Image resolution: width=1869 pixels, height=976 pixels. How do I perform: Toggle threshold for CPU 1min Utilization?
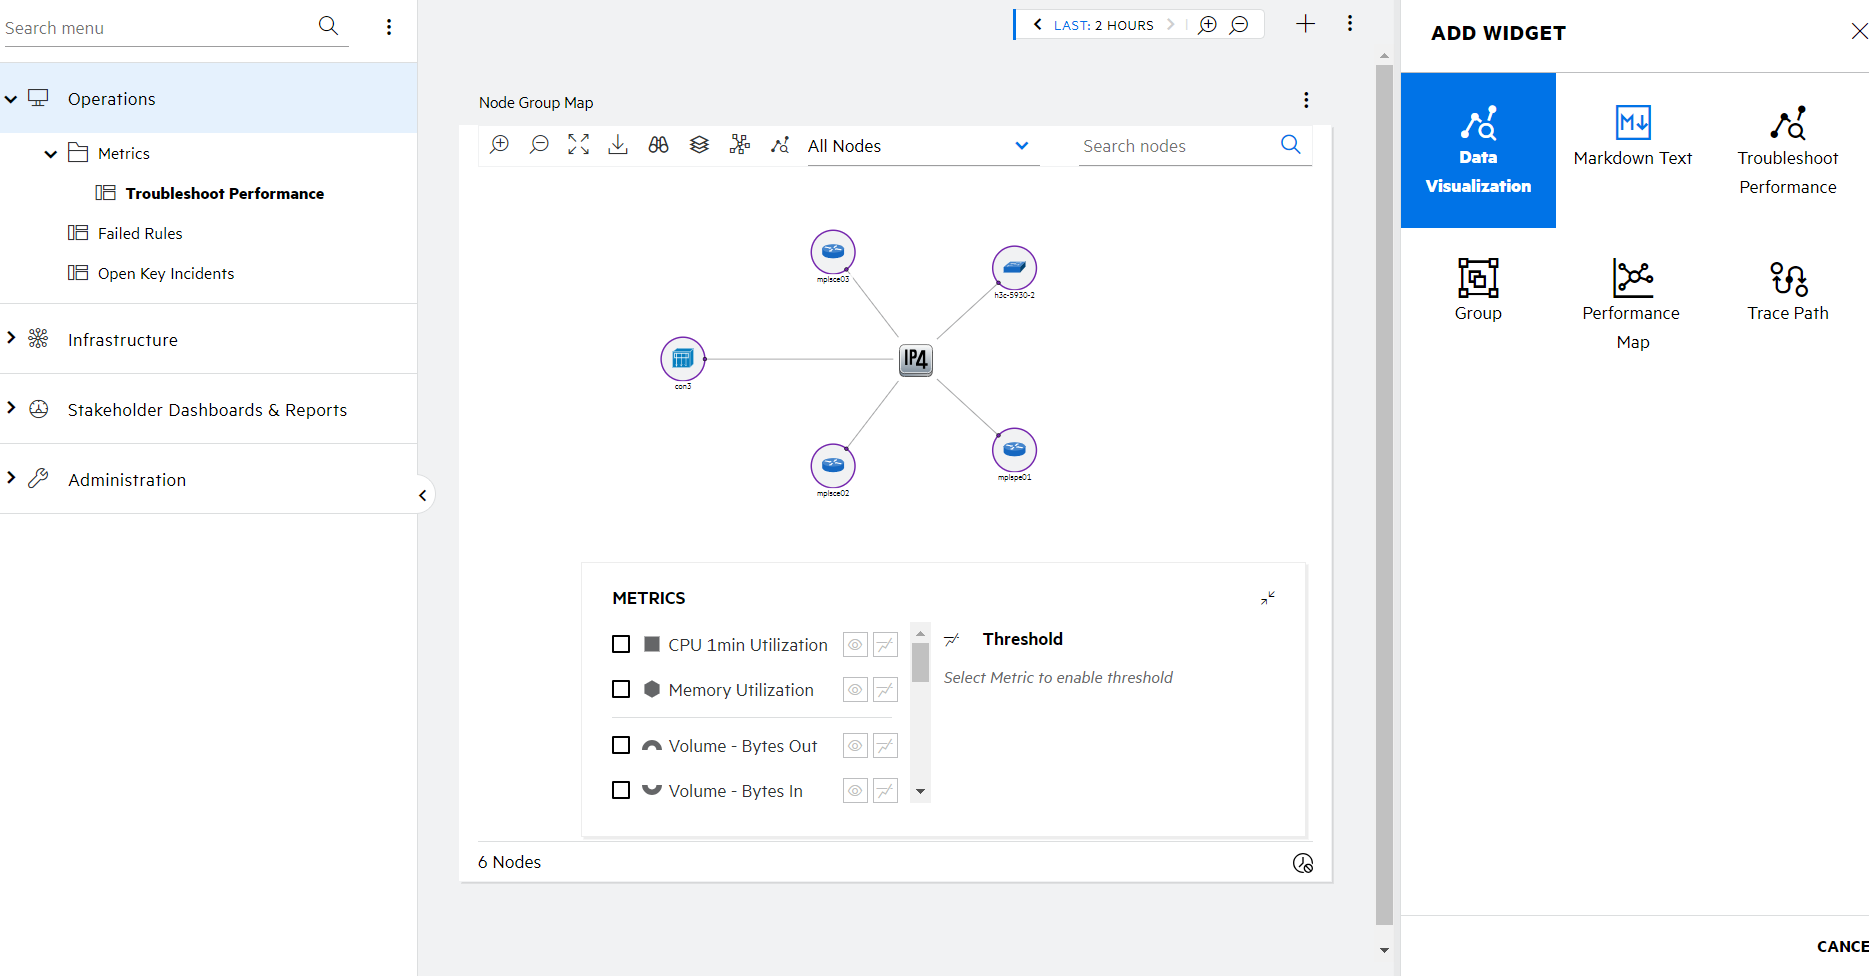click(x=885, y=645)
